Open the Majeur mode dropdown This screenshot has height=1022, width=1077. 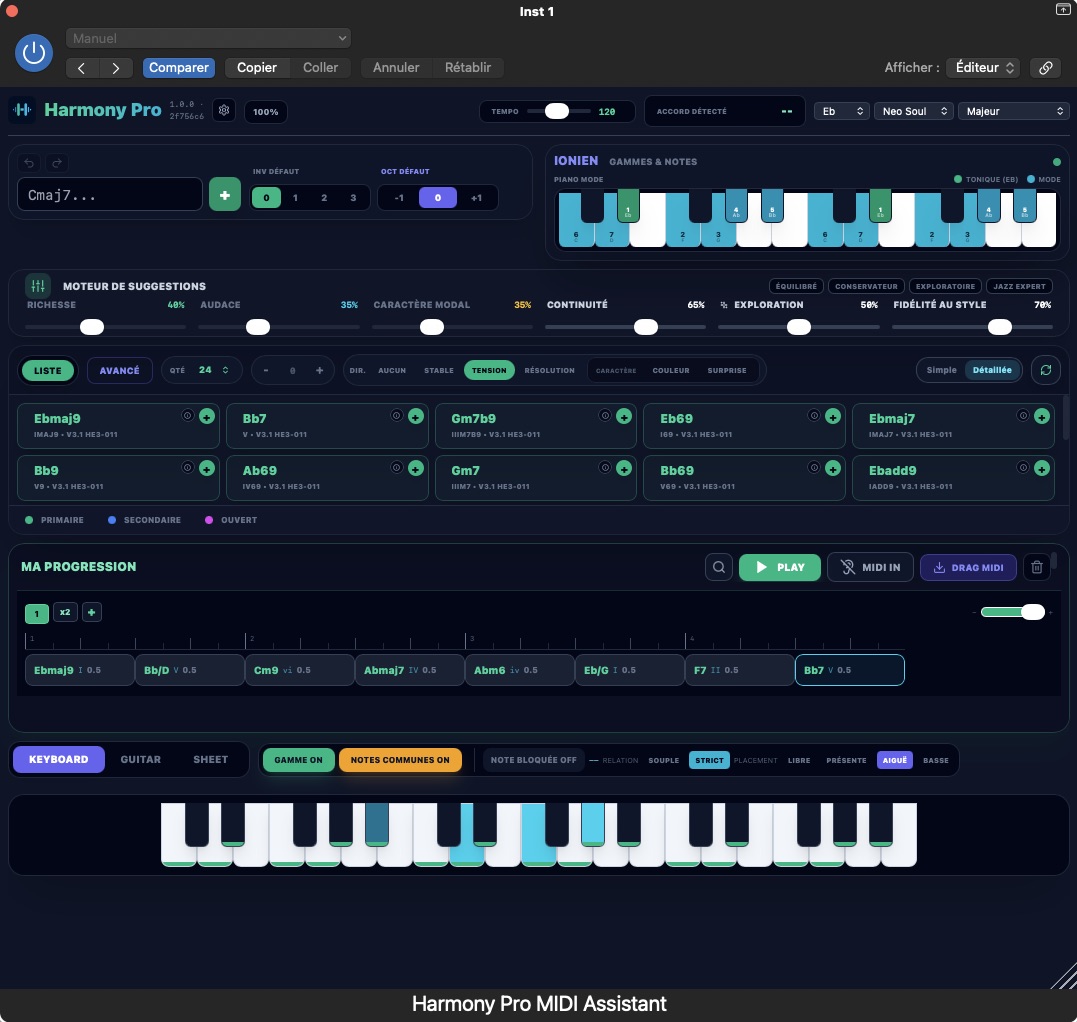click(x=1013, y=111)
